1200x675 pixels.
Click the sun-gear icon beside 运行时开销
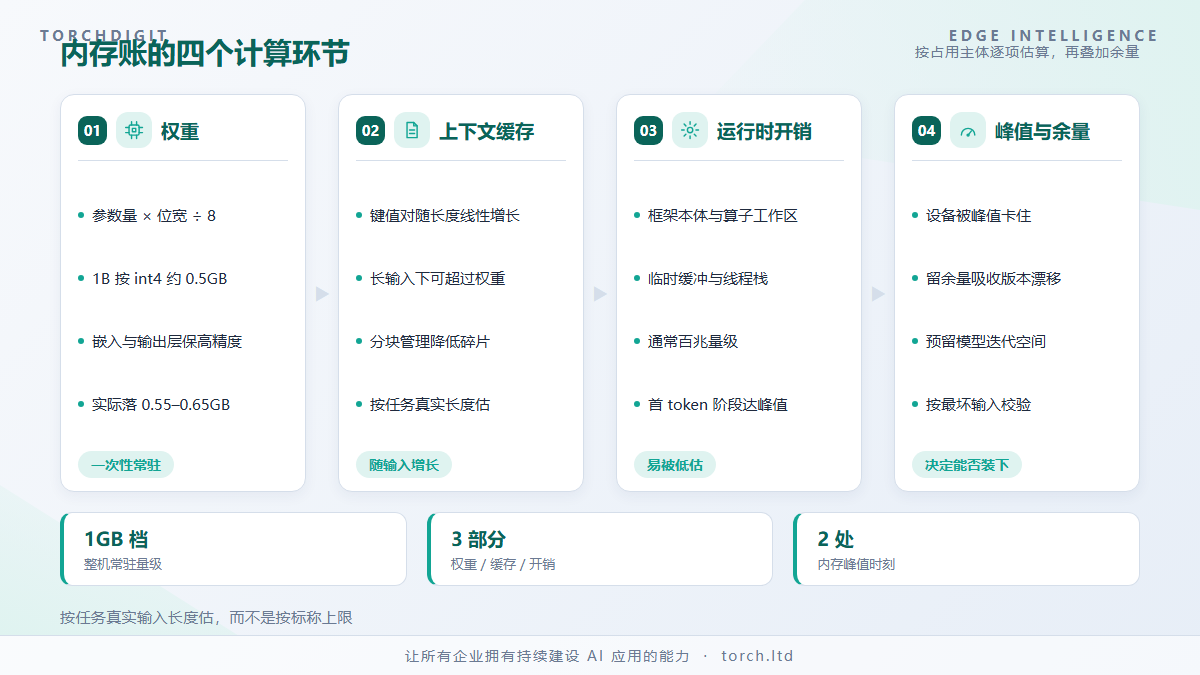point(690,130)
